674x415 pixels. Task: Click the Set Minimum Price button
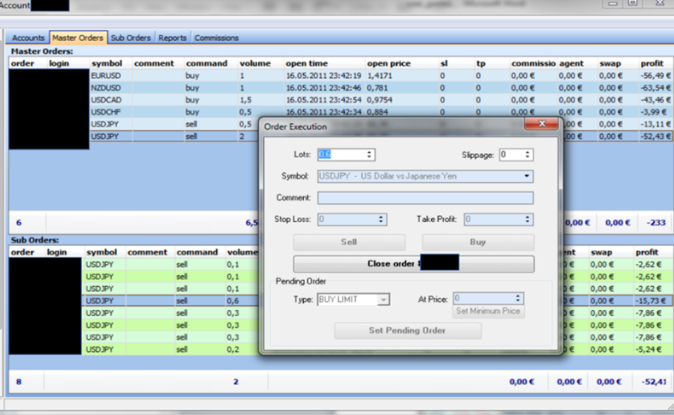pos(488,311)
